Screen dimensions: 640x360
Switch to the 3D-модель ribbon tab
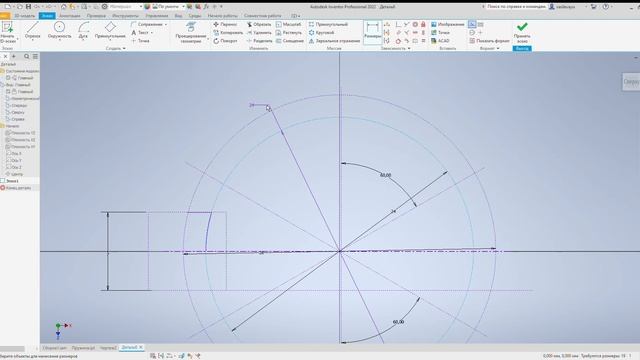[x=24, y=16]
